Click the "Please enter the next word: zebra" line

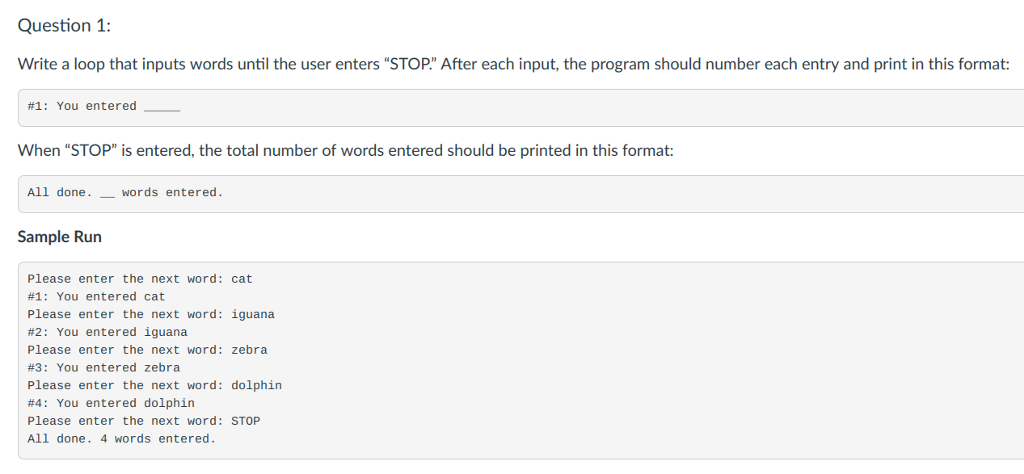pyautogui.click(x=147, y=350)
